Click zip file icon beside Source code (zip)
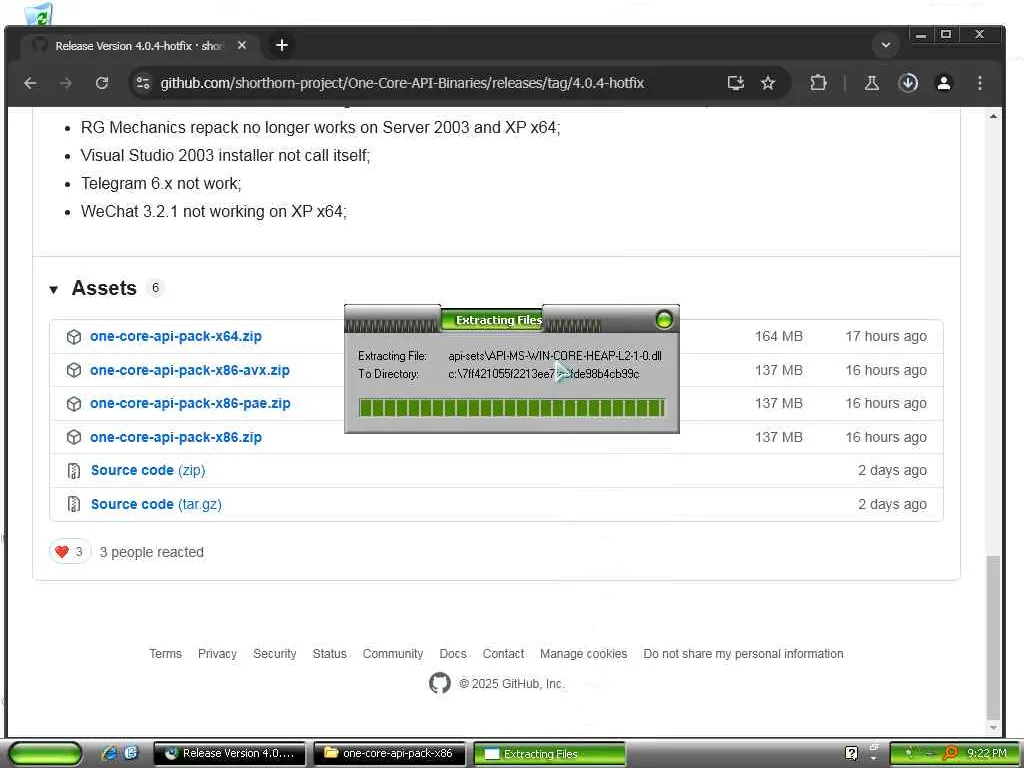Viewport: 1024px width, 768px height. tap(74, 471)
